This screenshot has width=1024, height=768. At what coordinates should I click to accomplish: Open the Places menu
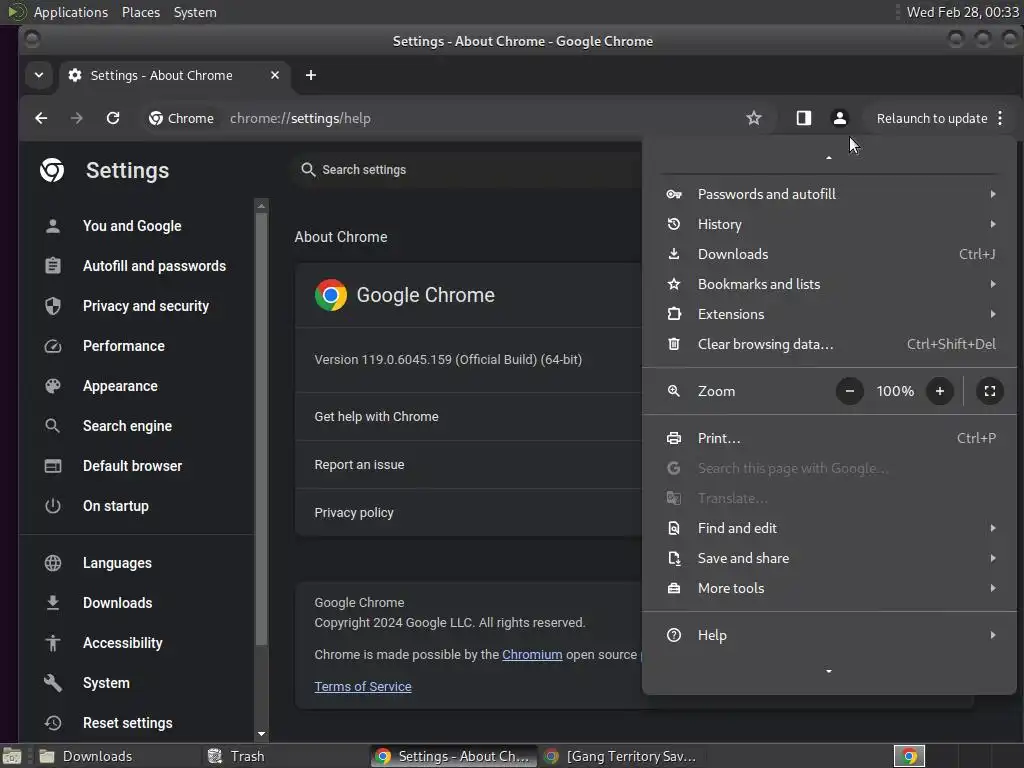coord(140,12)
